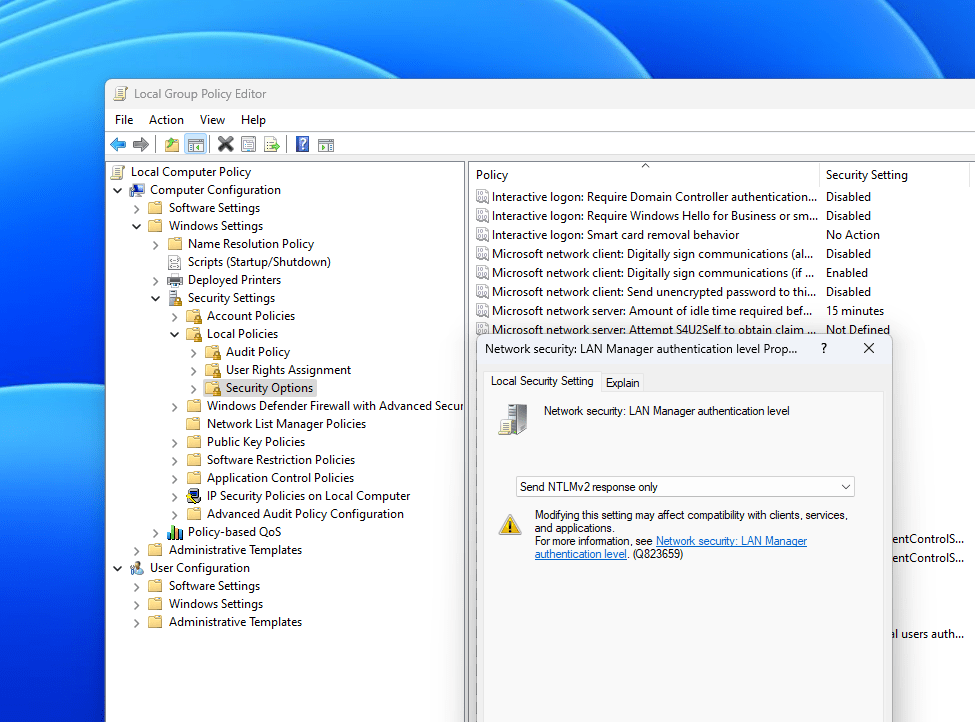975x722 pixels.
Task: Click the No Action security setting value
Action: 853,235
